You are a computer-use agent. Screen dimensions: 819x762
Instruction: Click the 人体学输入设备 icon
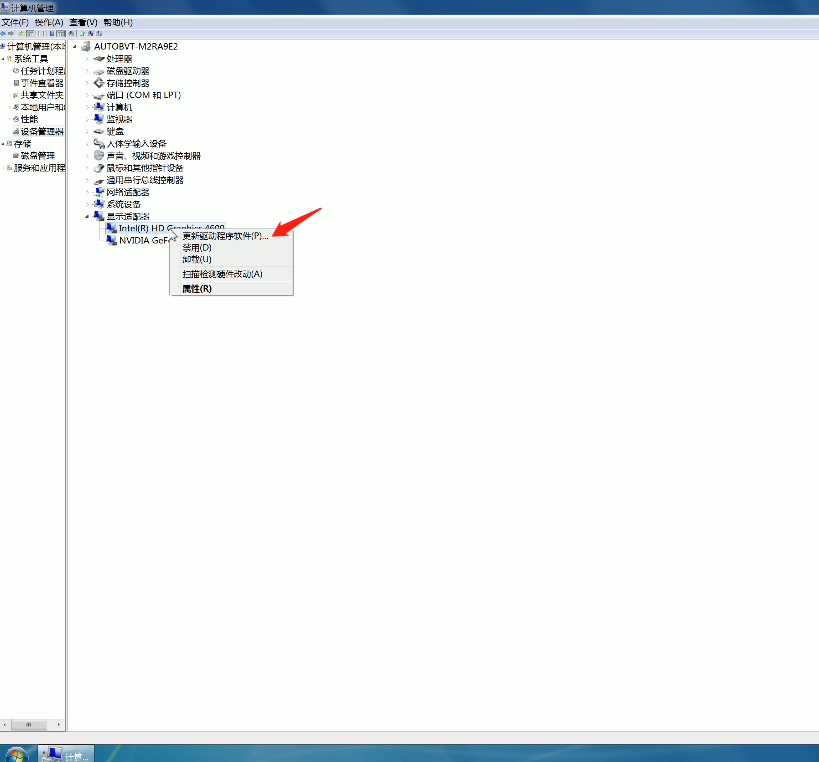(99, 144)
